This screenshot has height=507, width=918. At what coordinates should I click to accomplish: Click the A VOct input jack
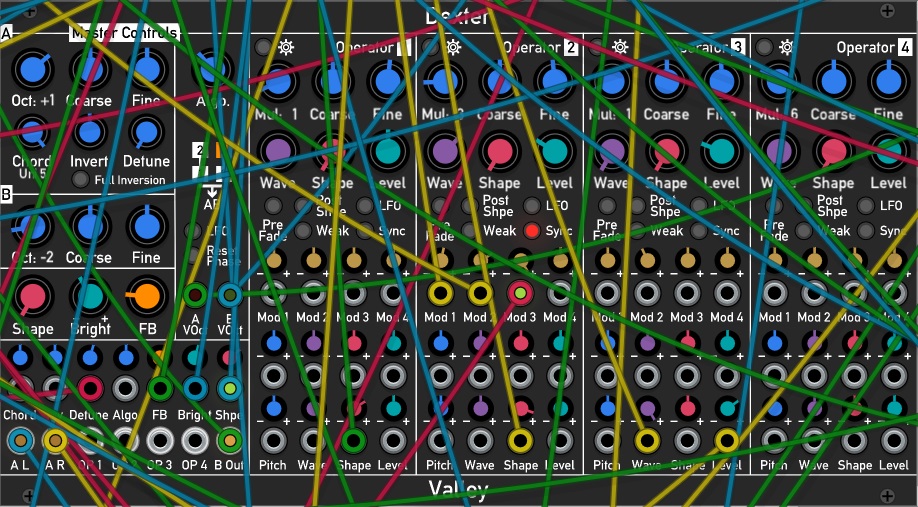pos(196,295)
